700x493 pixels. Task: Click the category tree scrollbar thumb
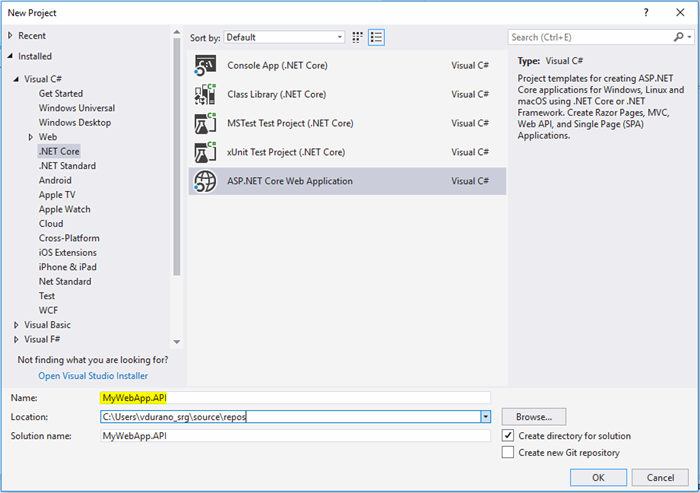[x=177, y=156]
